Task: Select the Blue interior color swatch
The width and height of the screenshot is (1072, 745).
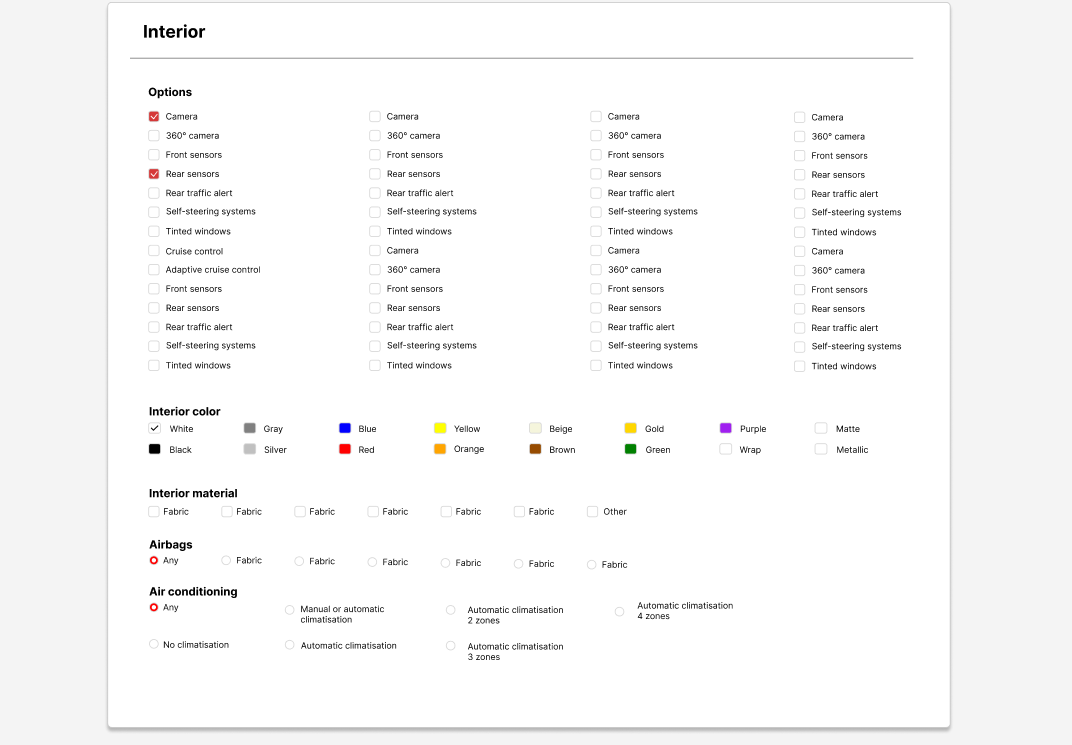Action: pyautogui.click(x=345, y=428)
